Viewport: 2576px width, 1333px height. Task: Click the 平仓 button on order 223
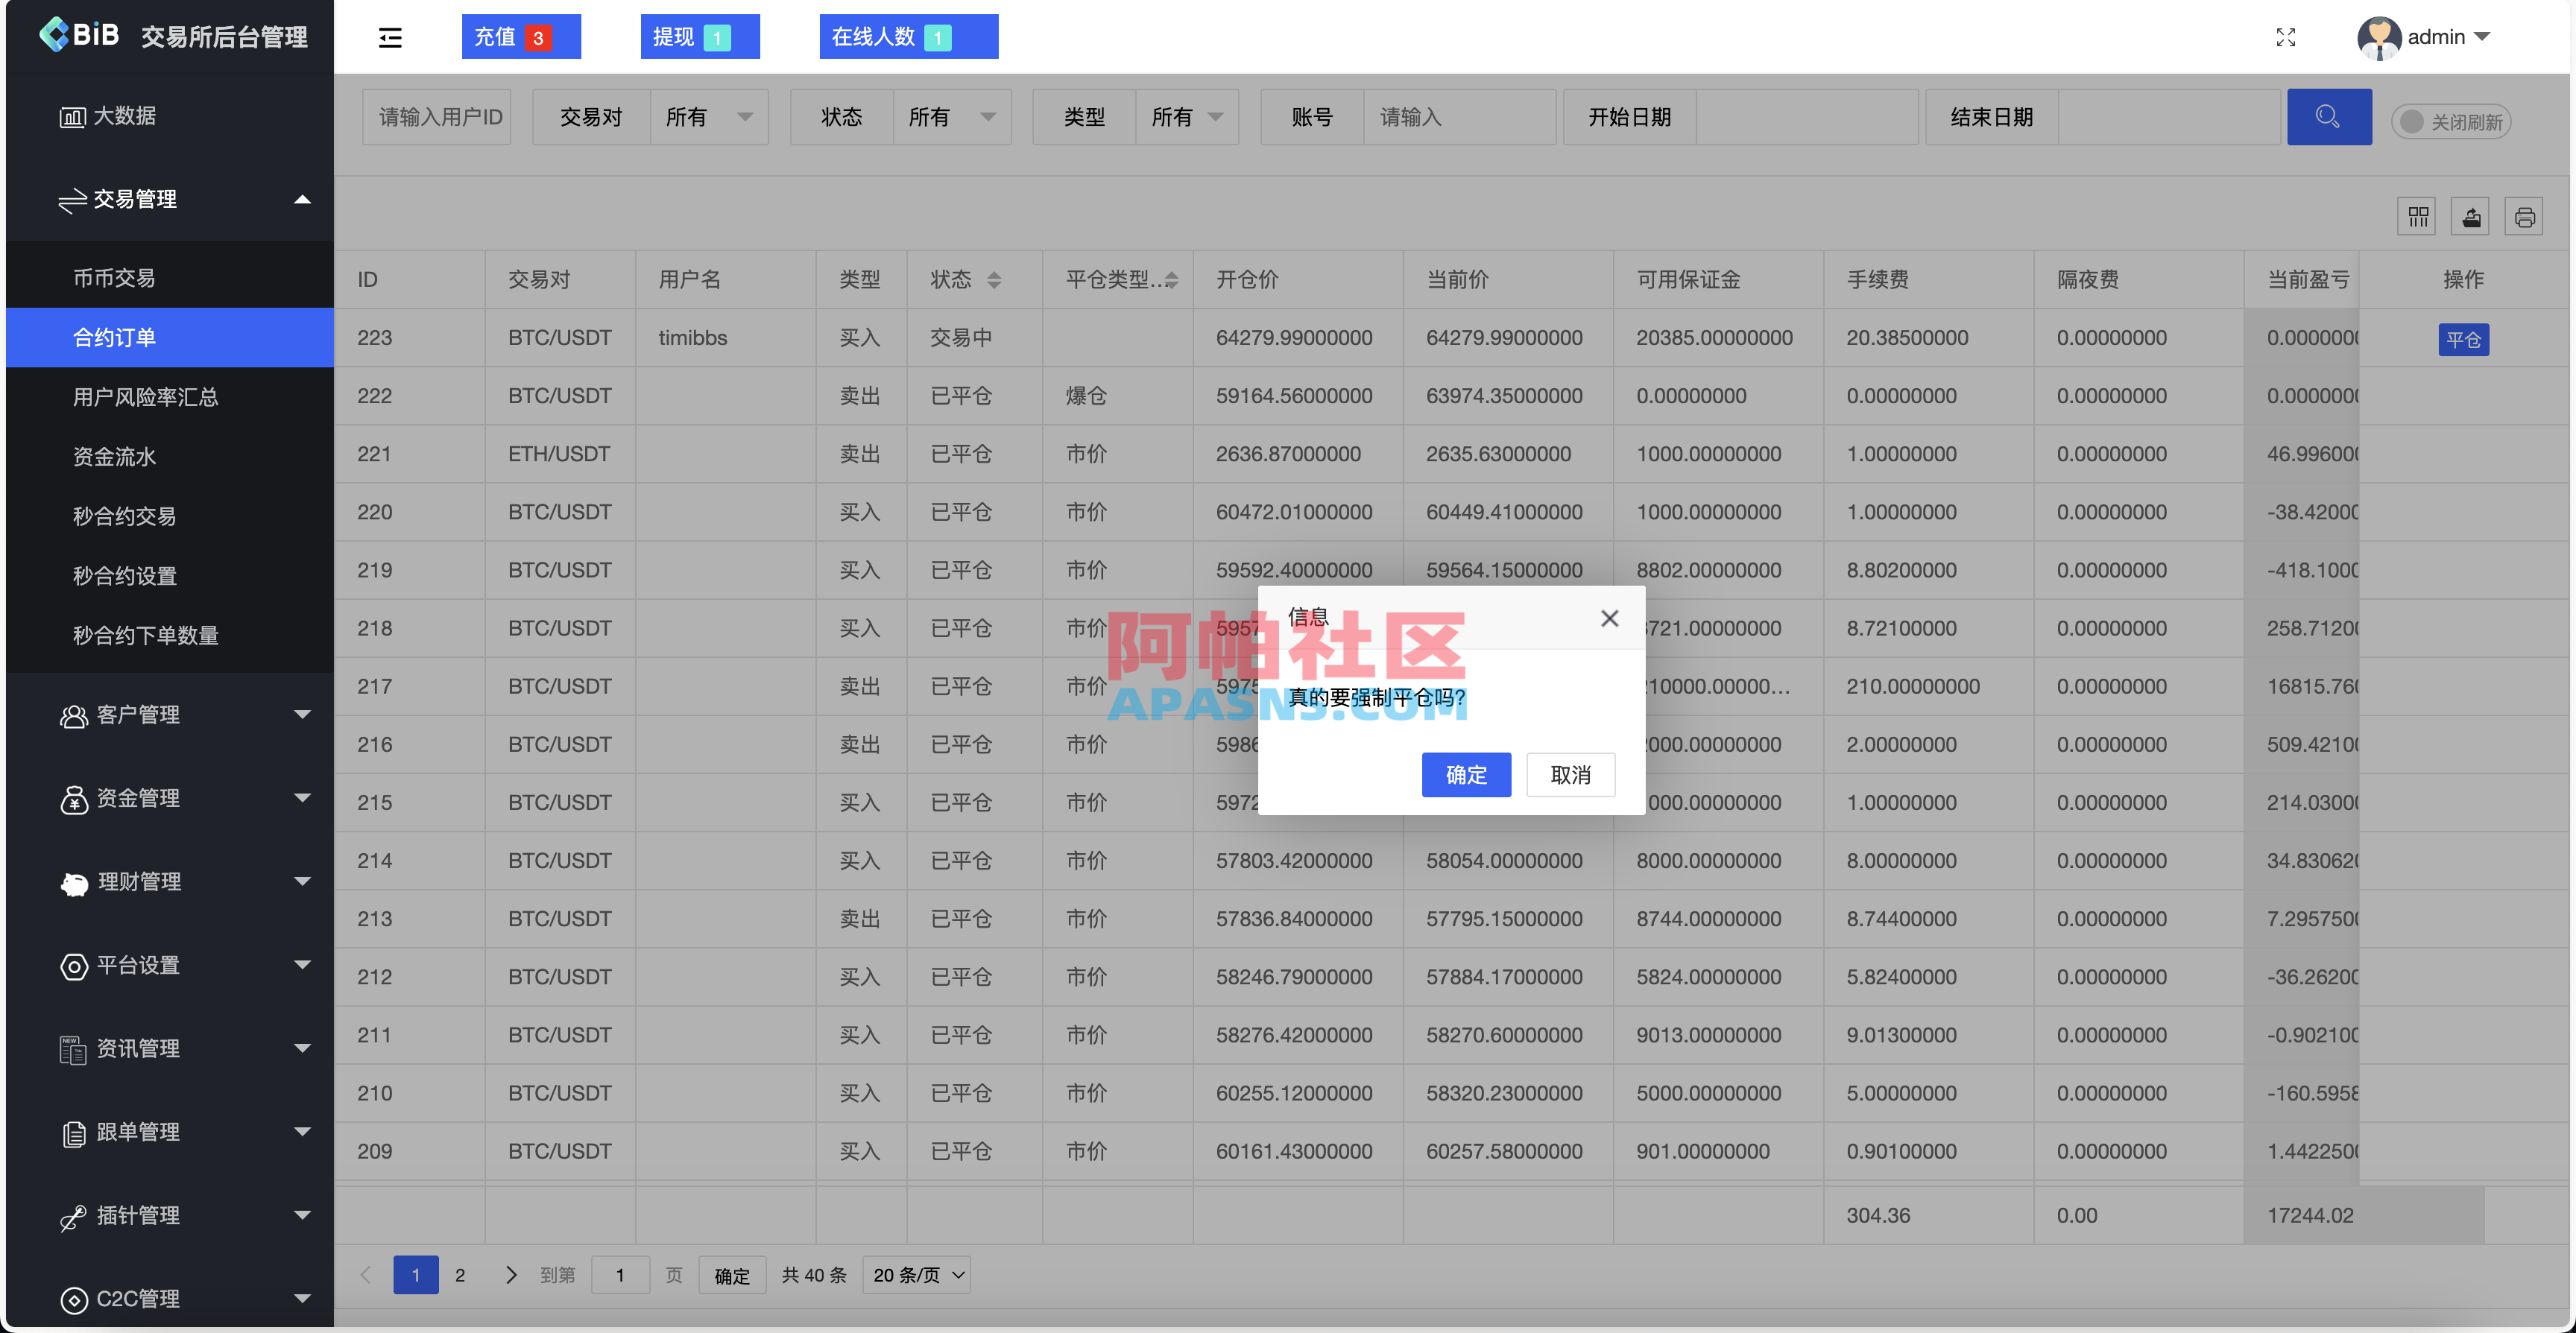[x=2464, y=339]
